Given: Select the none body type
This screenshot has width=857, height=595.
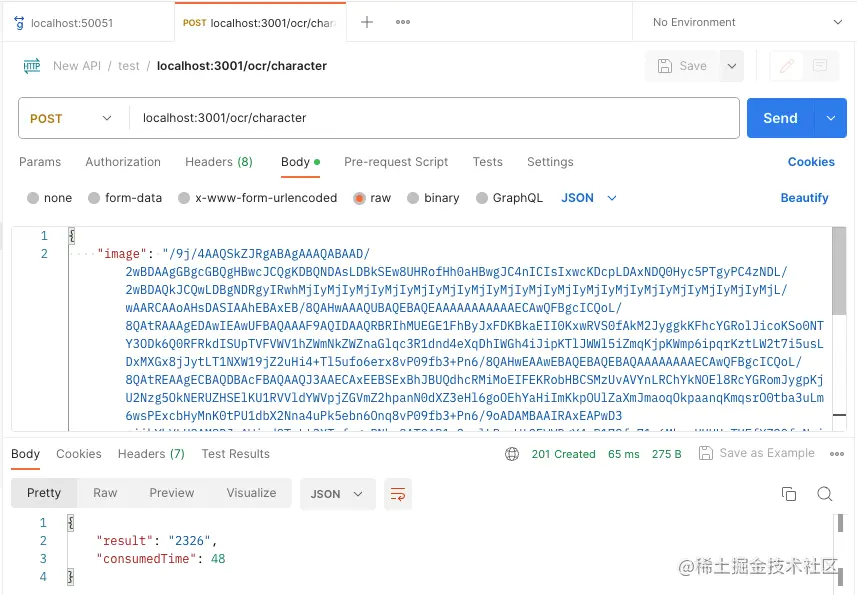Looking at the screenshot, I should (49, 198).
